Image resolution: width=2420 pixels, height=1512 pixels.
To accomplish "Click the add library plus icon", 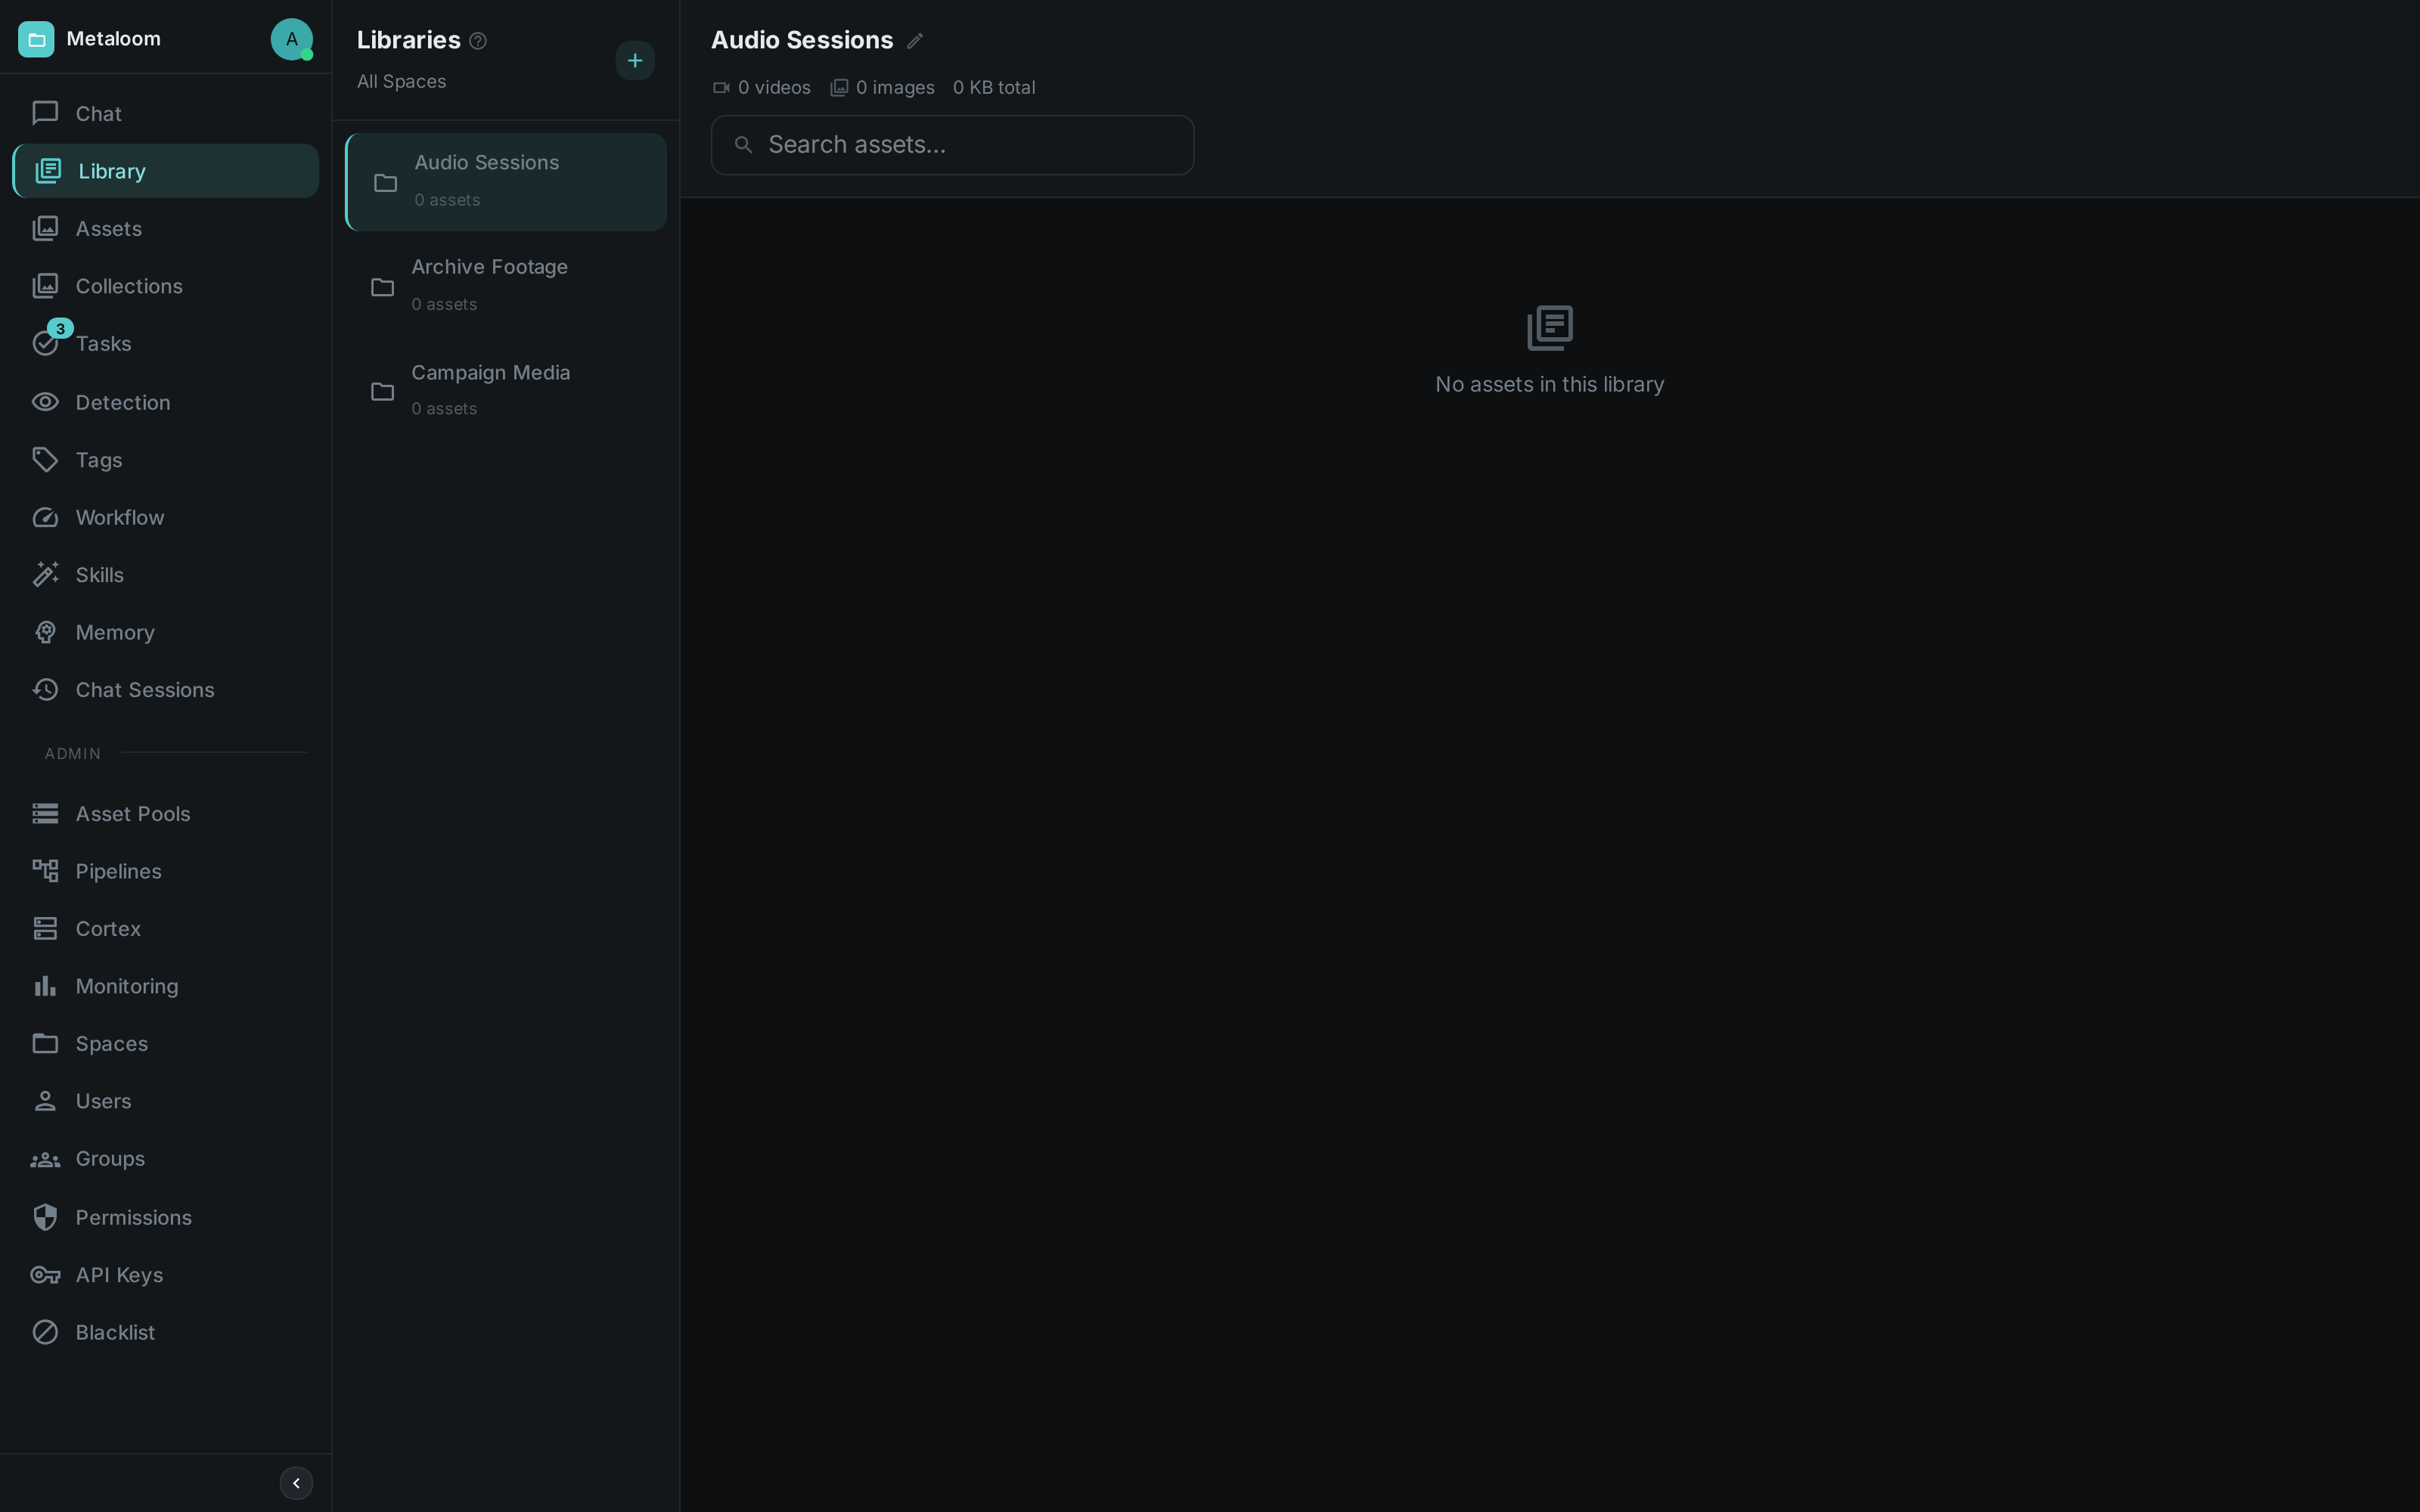I will [635, 61].
